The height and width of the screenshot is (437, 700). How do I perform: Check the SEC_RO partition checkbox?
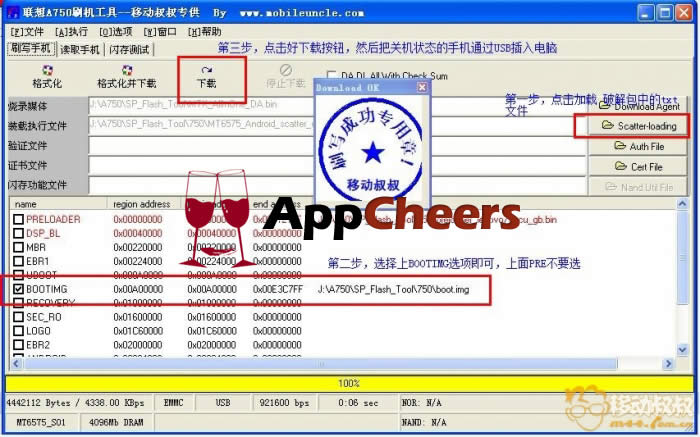click(x=18, y=317)
